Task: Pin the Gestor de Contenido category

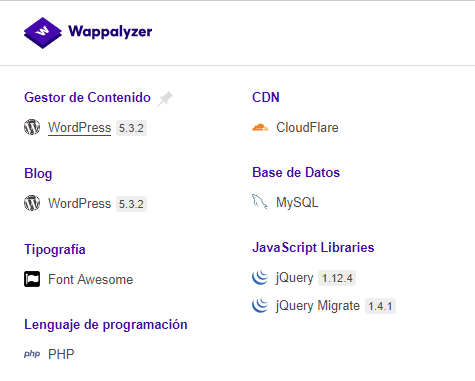Action: (165, 99)
